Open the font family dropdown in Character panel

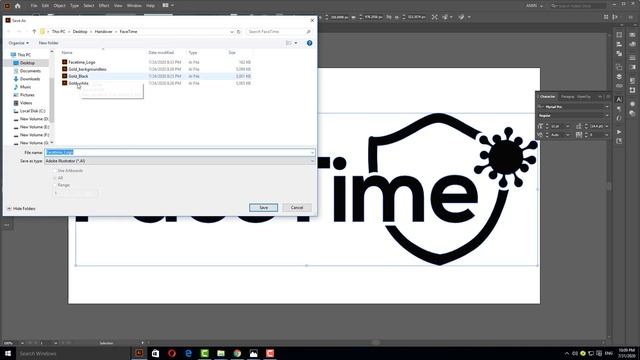607,107
